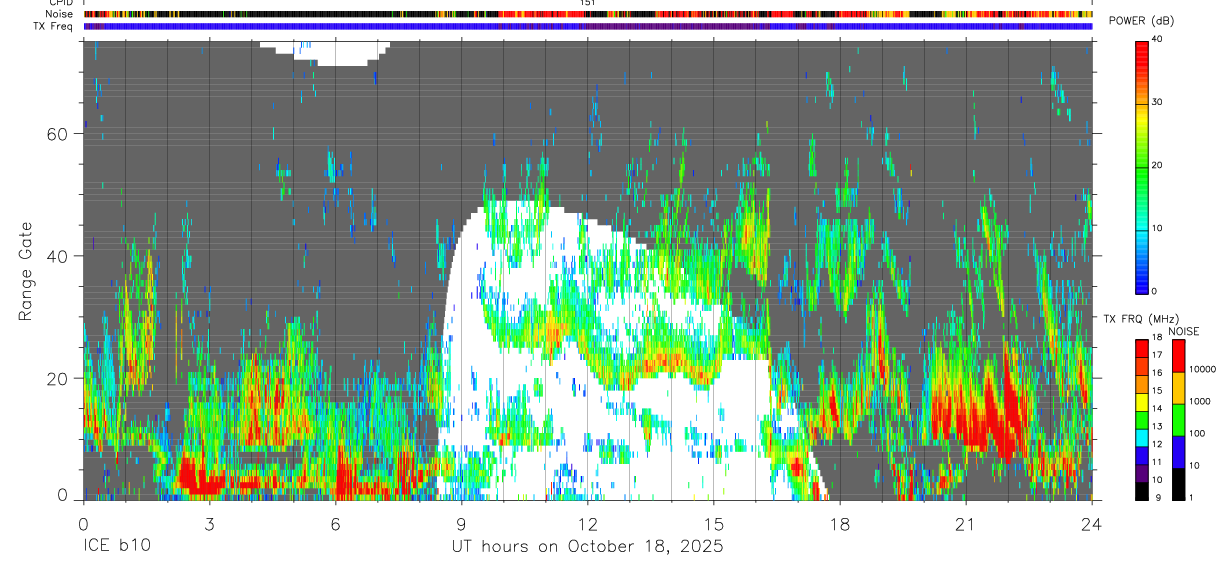Click the 'POWER (dB)' colorbar title
Image resolution: width=1228 pixels, height=567 pixels.
pyautogui.click(x=1142, y=21)
